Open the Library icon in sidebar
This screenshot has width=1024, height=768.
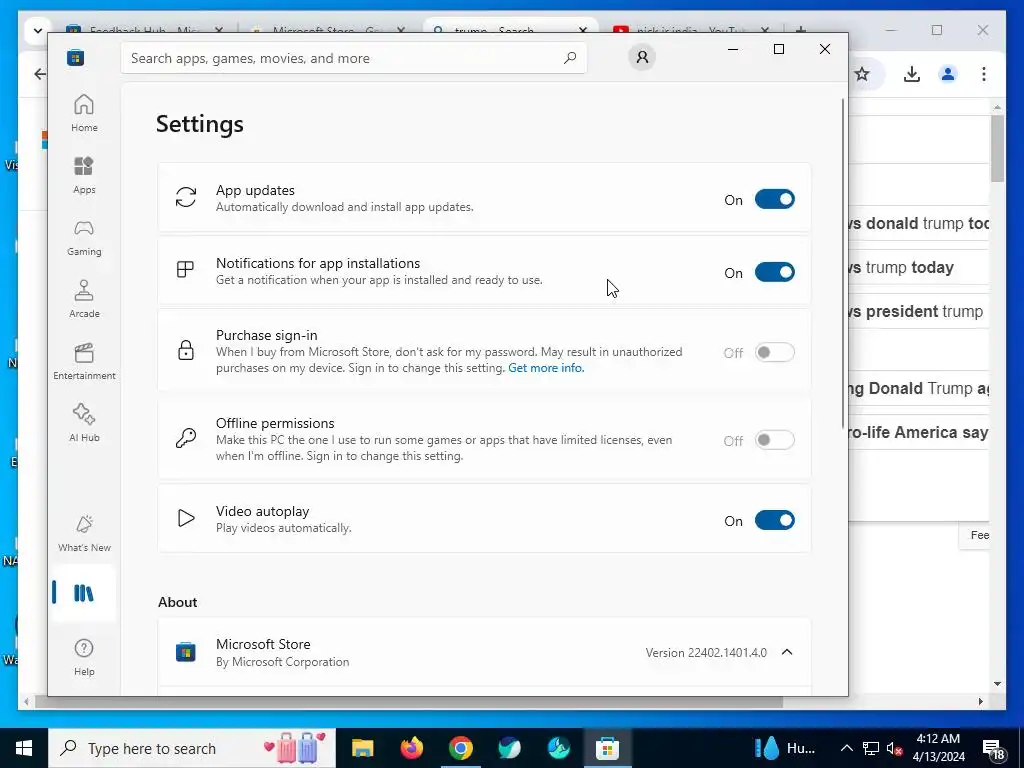tap(84, 593)
